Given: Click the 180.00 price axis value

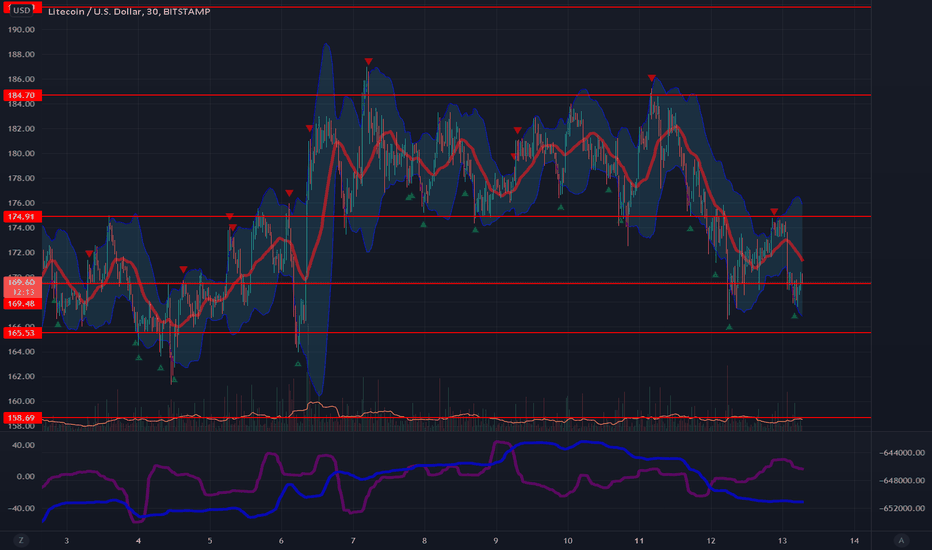Looking at the screenshot, I should [x=21, y=153].
